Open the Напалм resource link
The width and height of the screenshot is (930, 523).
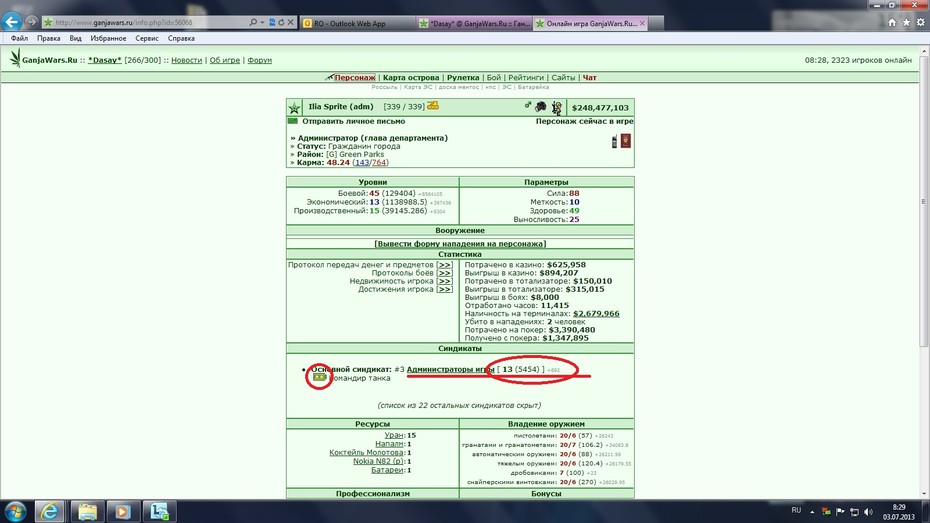389,444
